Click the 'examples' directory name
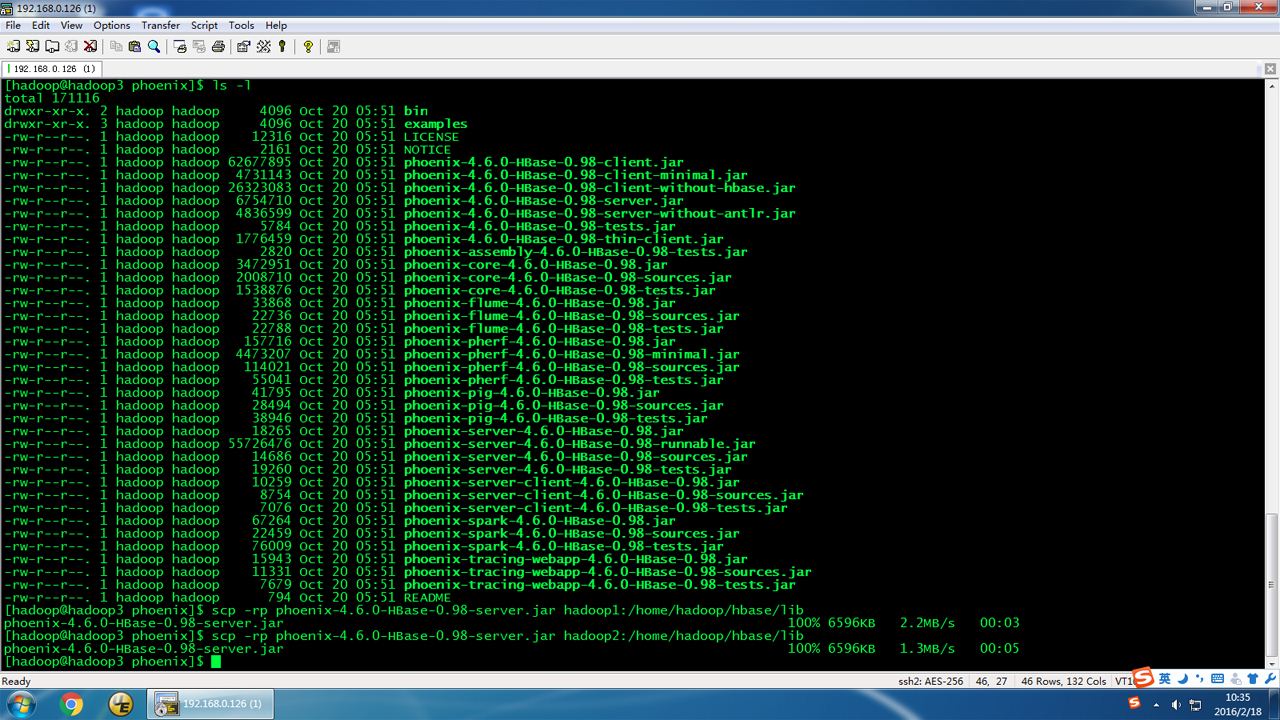 [436, 124]
